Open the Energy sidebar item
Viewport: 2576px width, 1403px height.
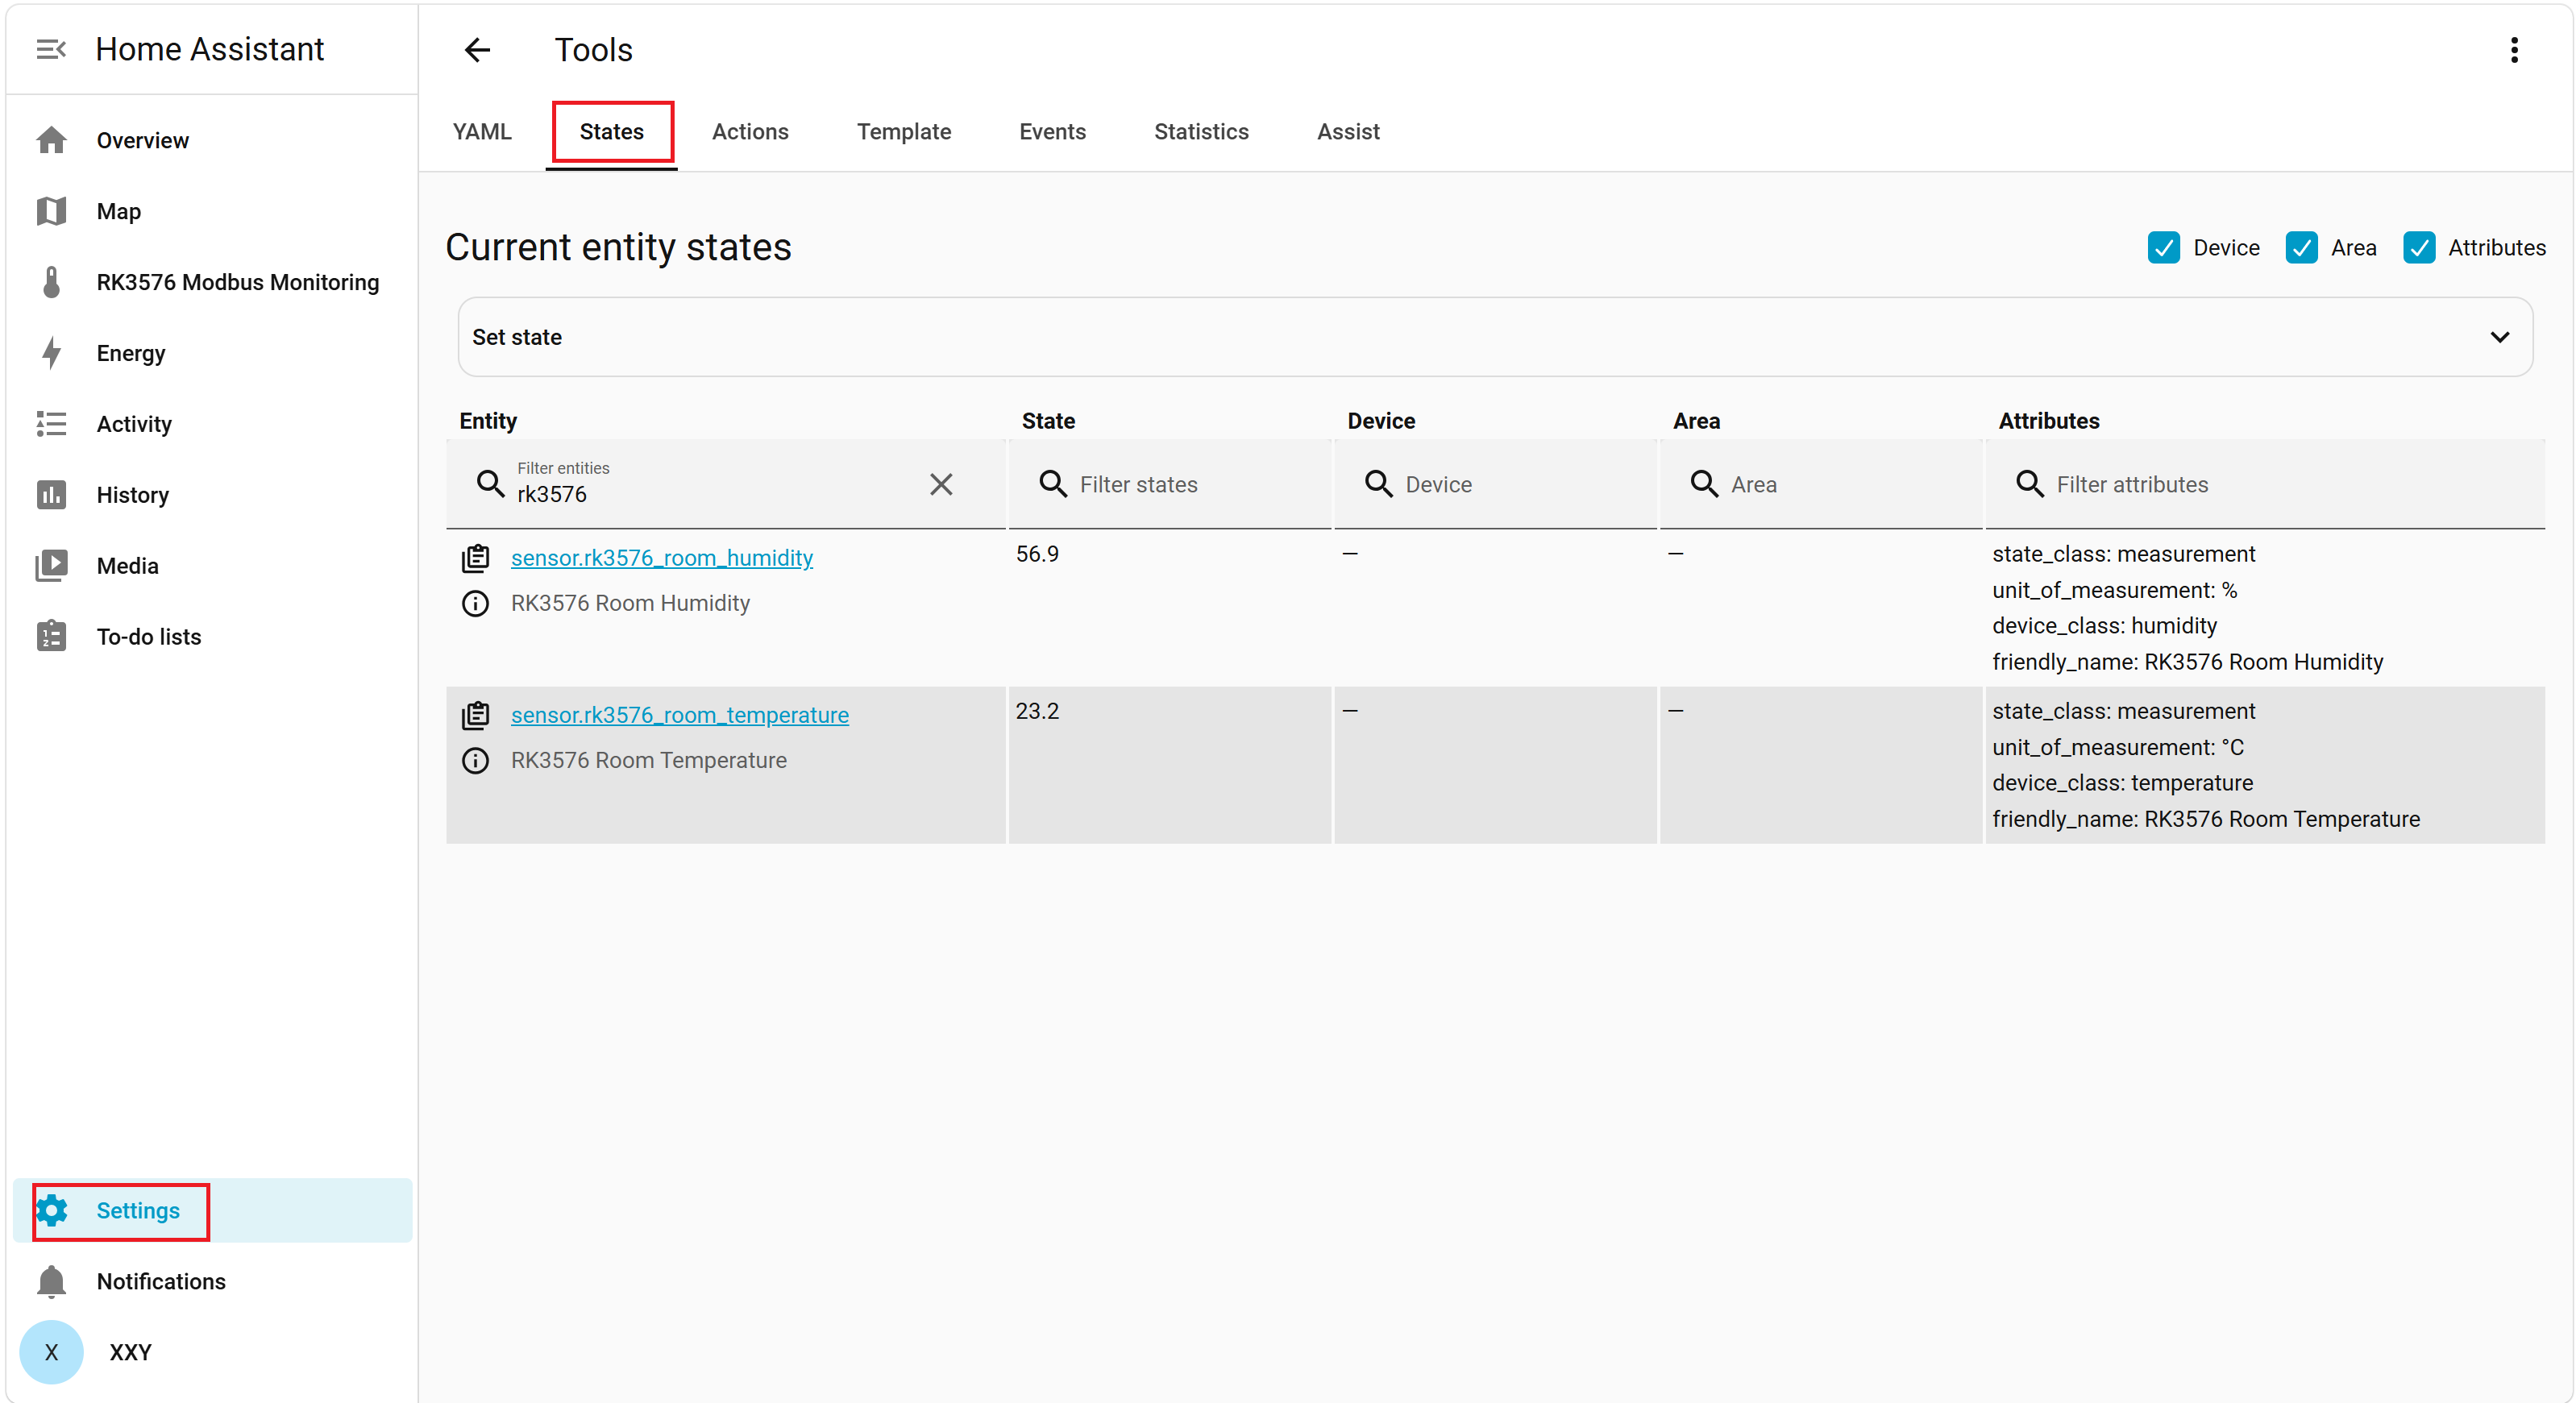point(212,353)
